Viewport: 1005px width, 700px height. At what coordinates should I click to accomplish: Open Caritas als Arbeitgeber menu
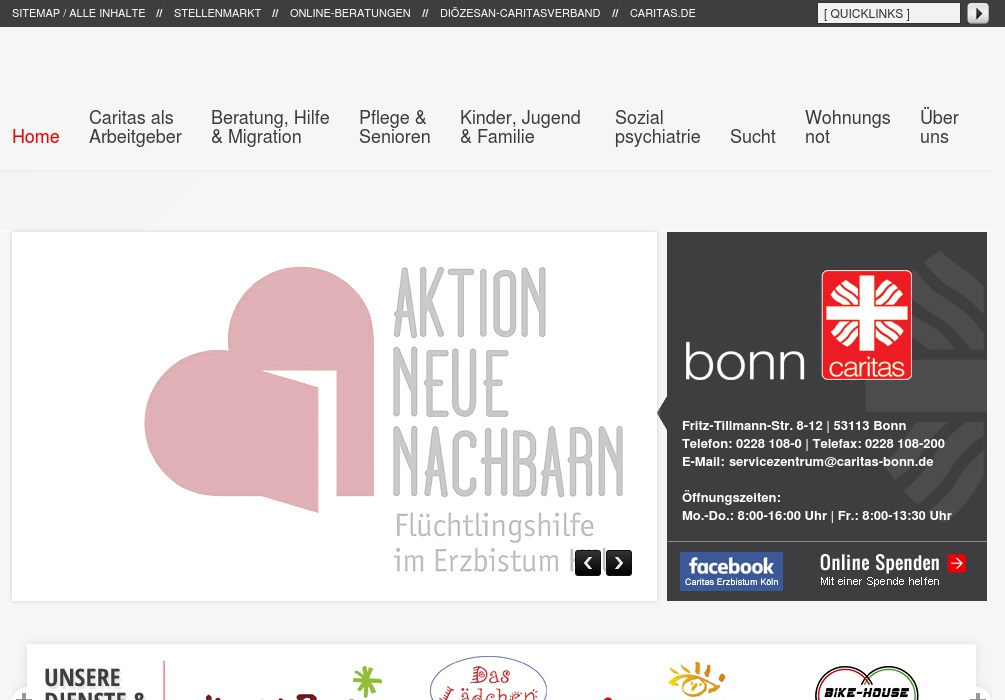135,127
